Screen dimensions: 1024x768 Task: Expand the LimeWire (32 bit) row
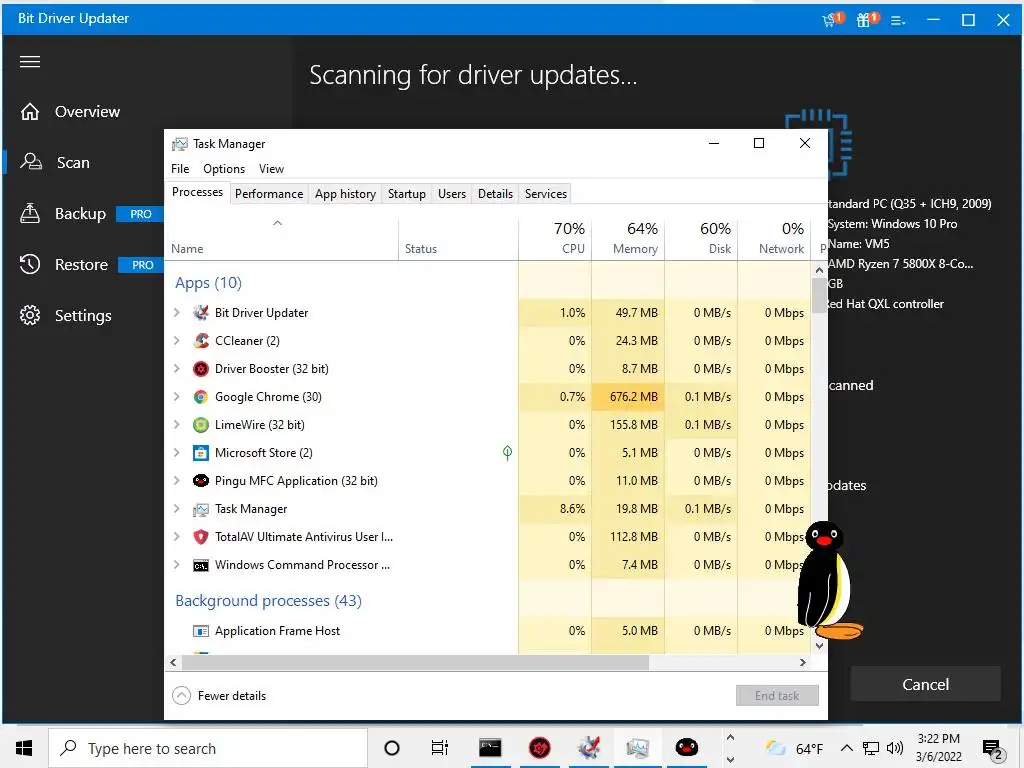pos(176,425)
